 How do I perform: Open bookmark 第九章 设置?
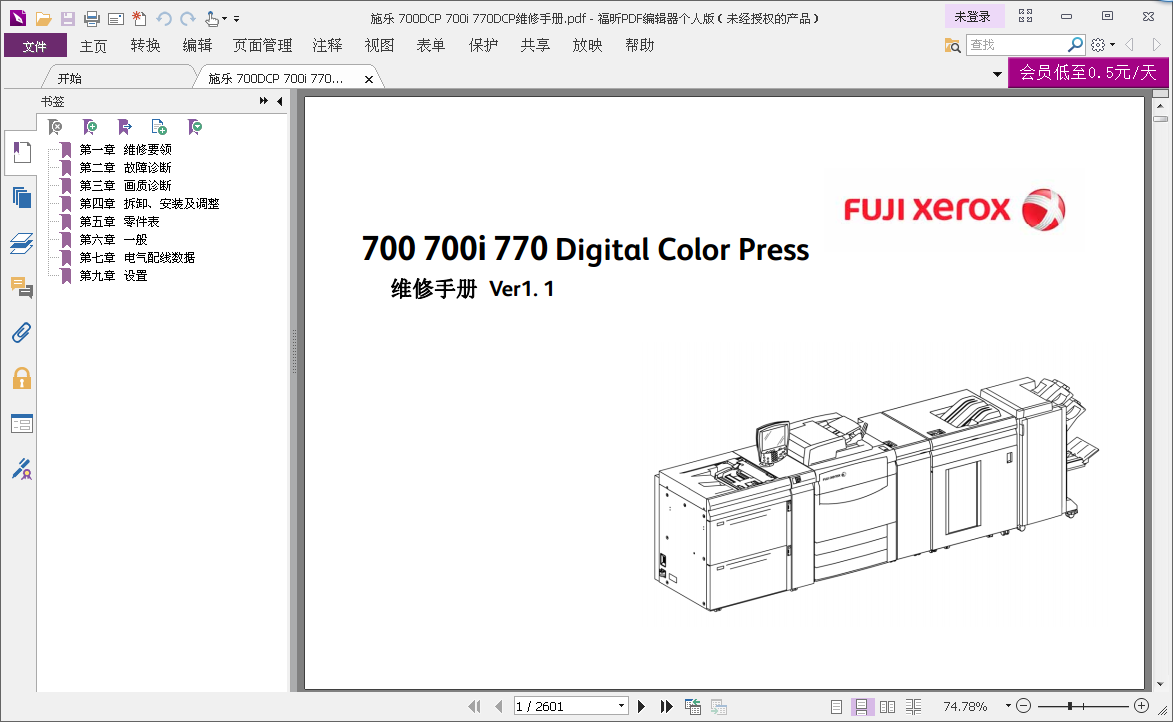113,275
